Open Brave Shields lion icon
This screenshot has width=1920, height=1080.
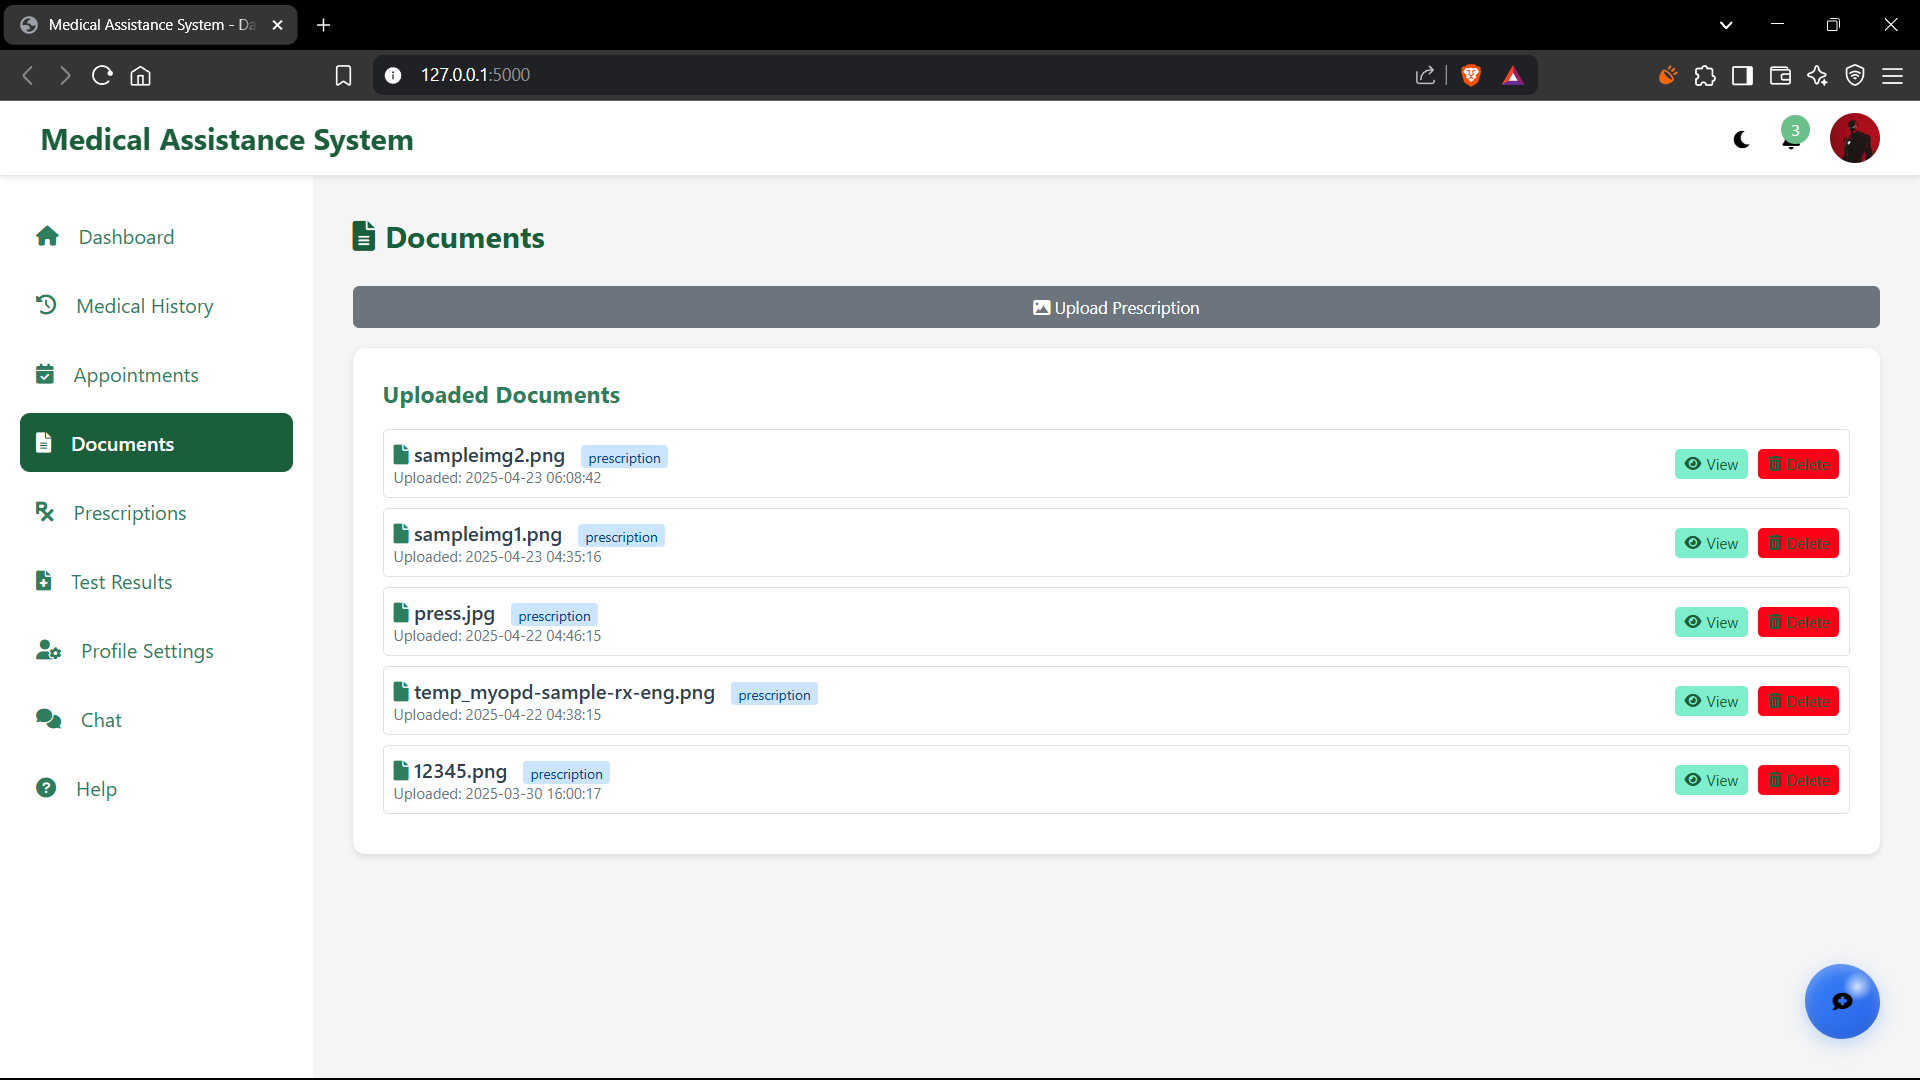(x=1471, y=75)
